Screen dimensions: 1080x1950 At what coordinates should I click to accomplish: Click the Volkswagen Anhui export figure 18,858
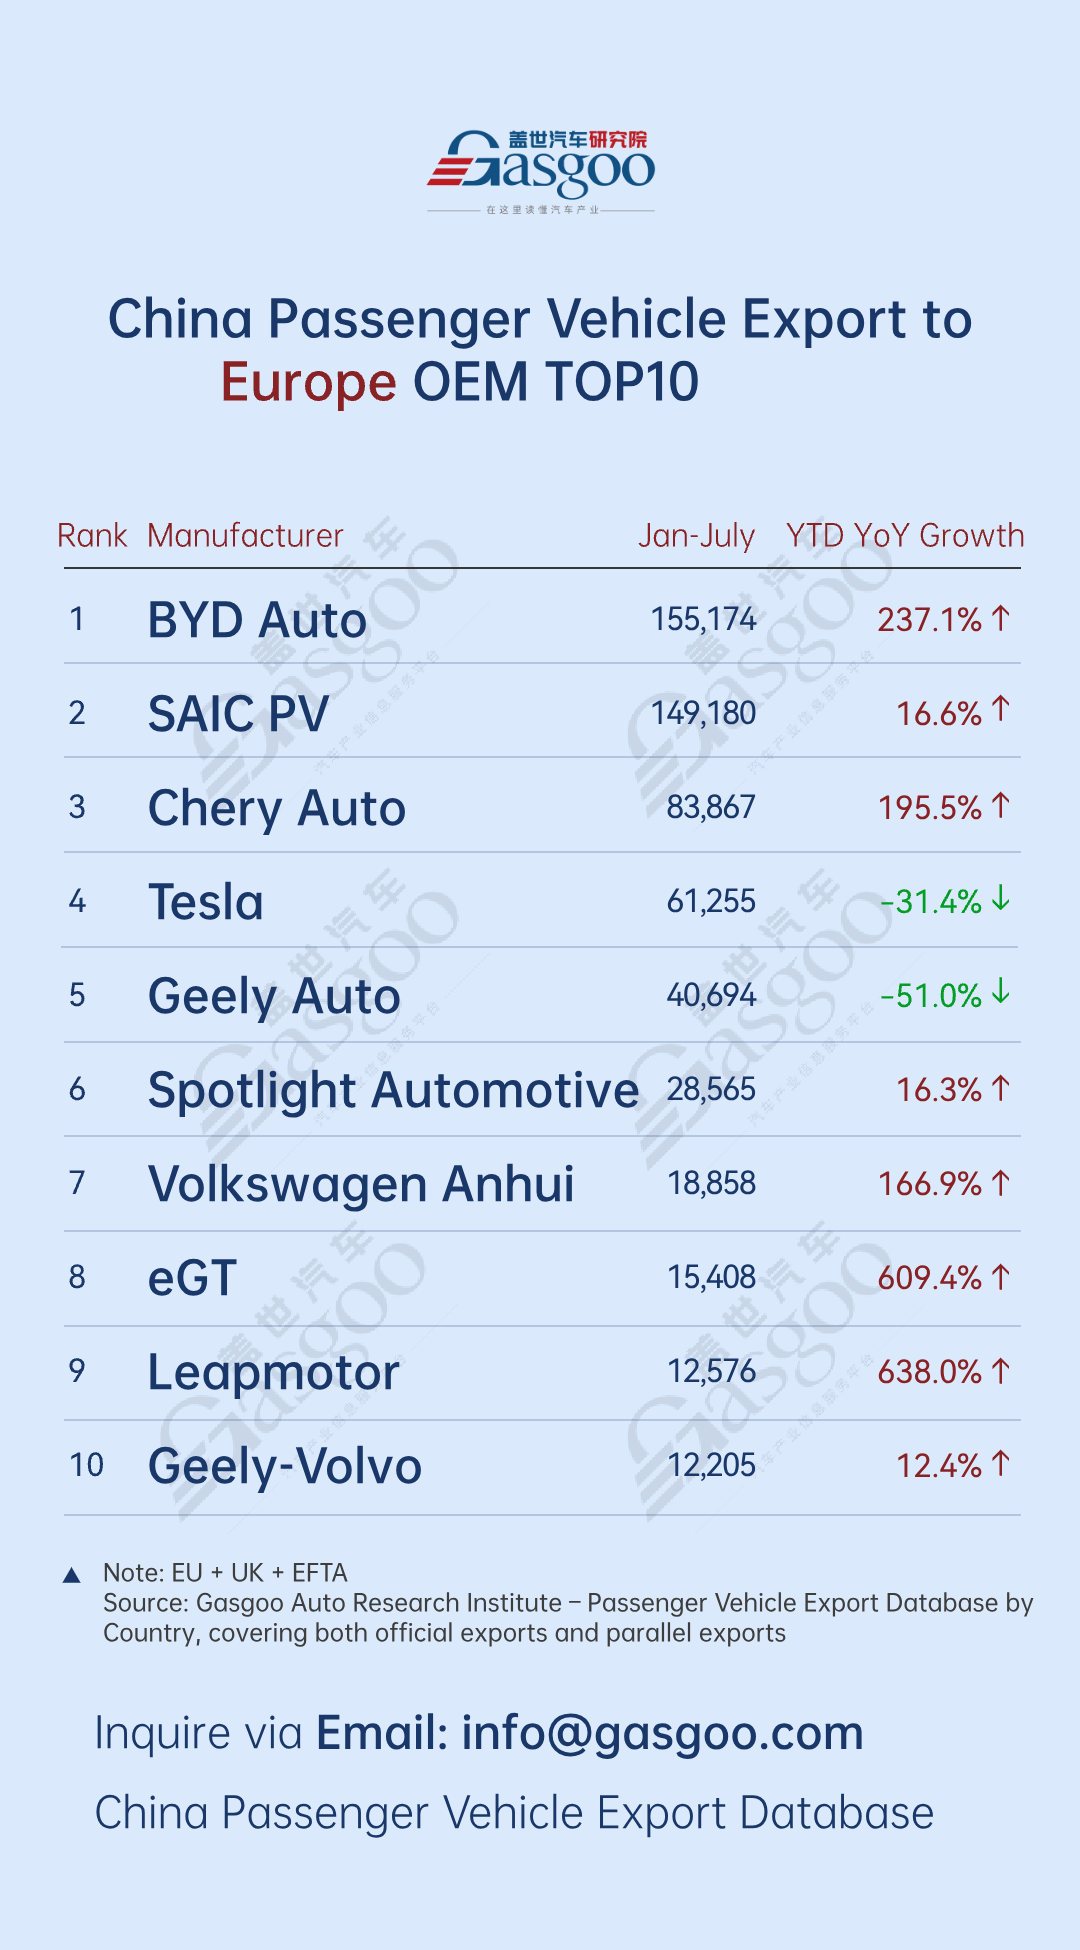point(712,1184)
